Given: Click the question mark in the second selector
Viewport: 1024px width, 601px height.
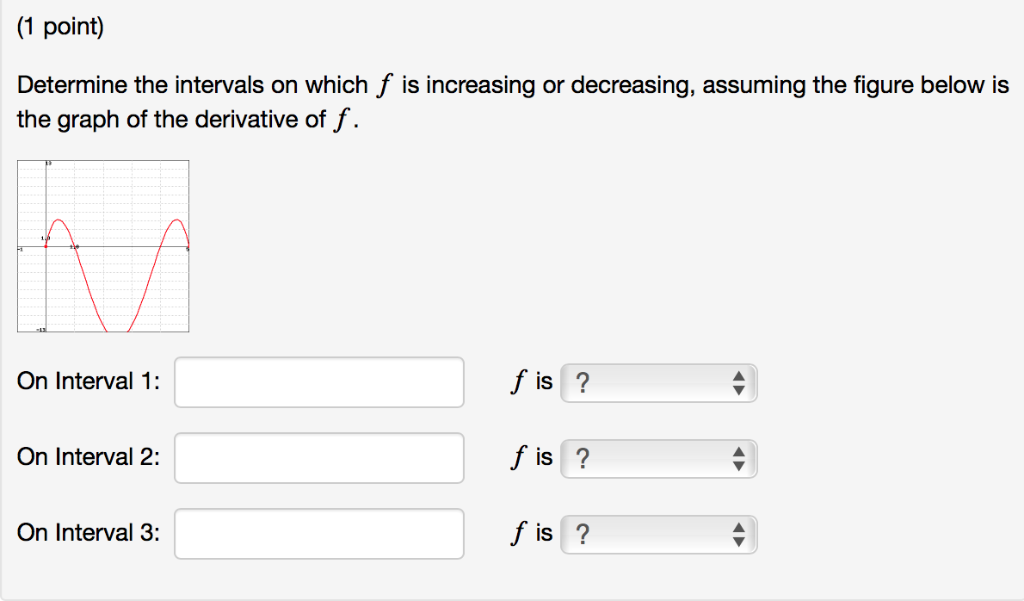Looking at the screenshot, I should coord(582,458).
